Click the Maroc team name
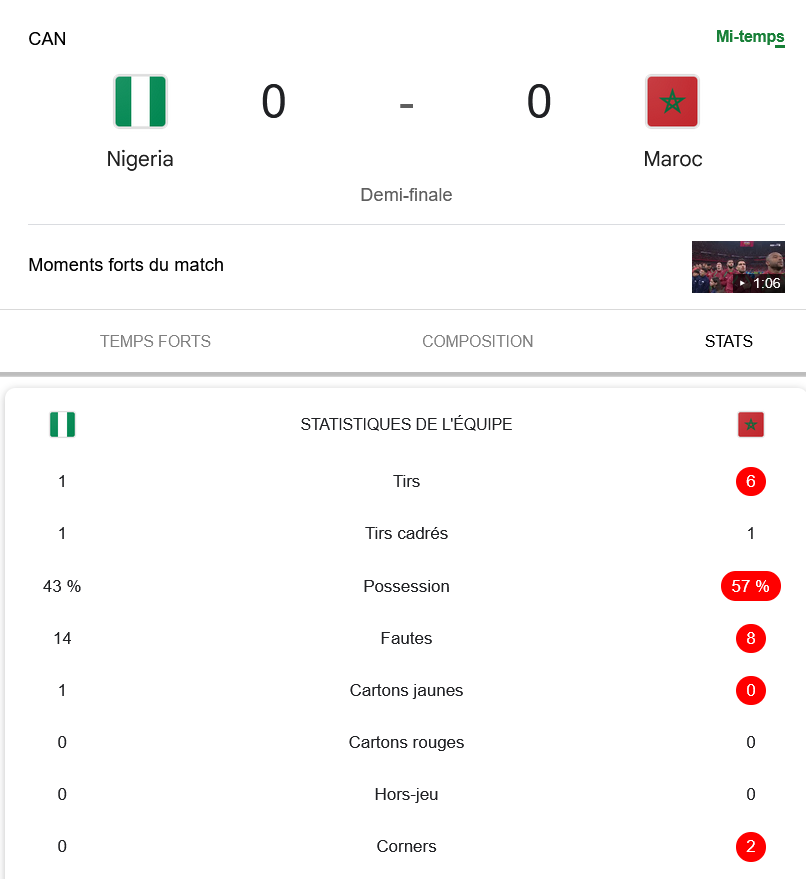 [672, 159]
